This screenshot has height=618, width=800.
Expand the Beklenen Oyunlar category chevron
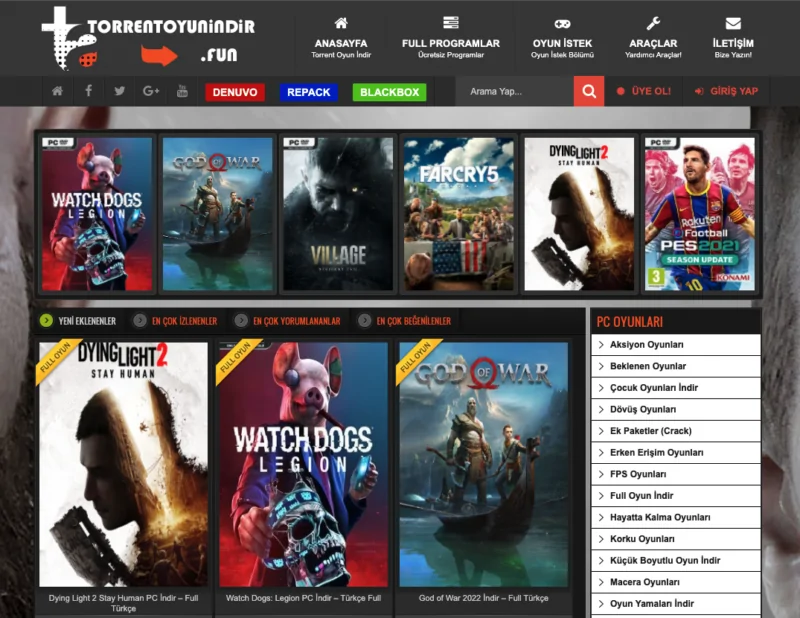point(601,366)
